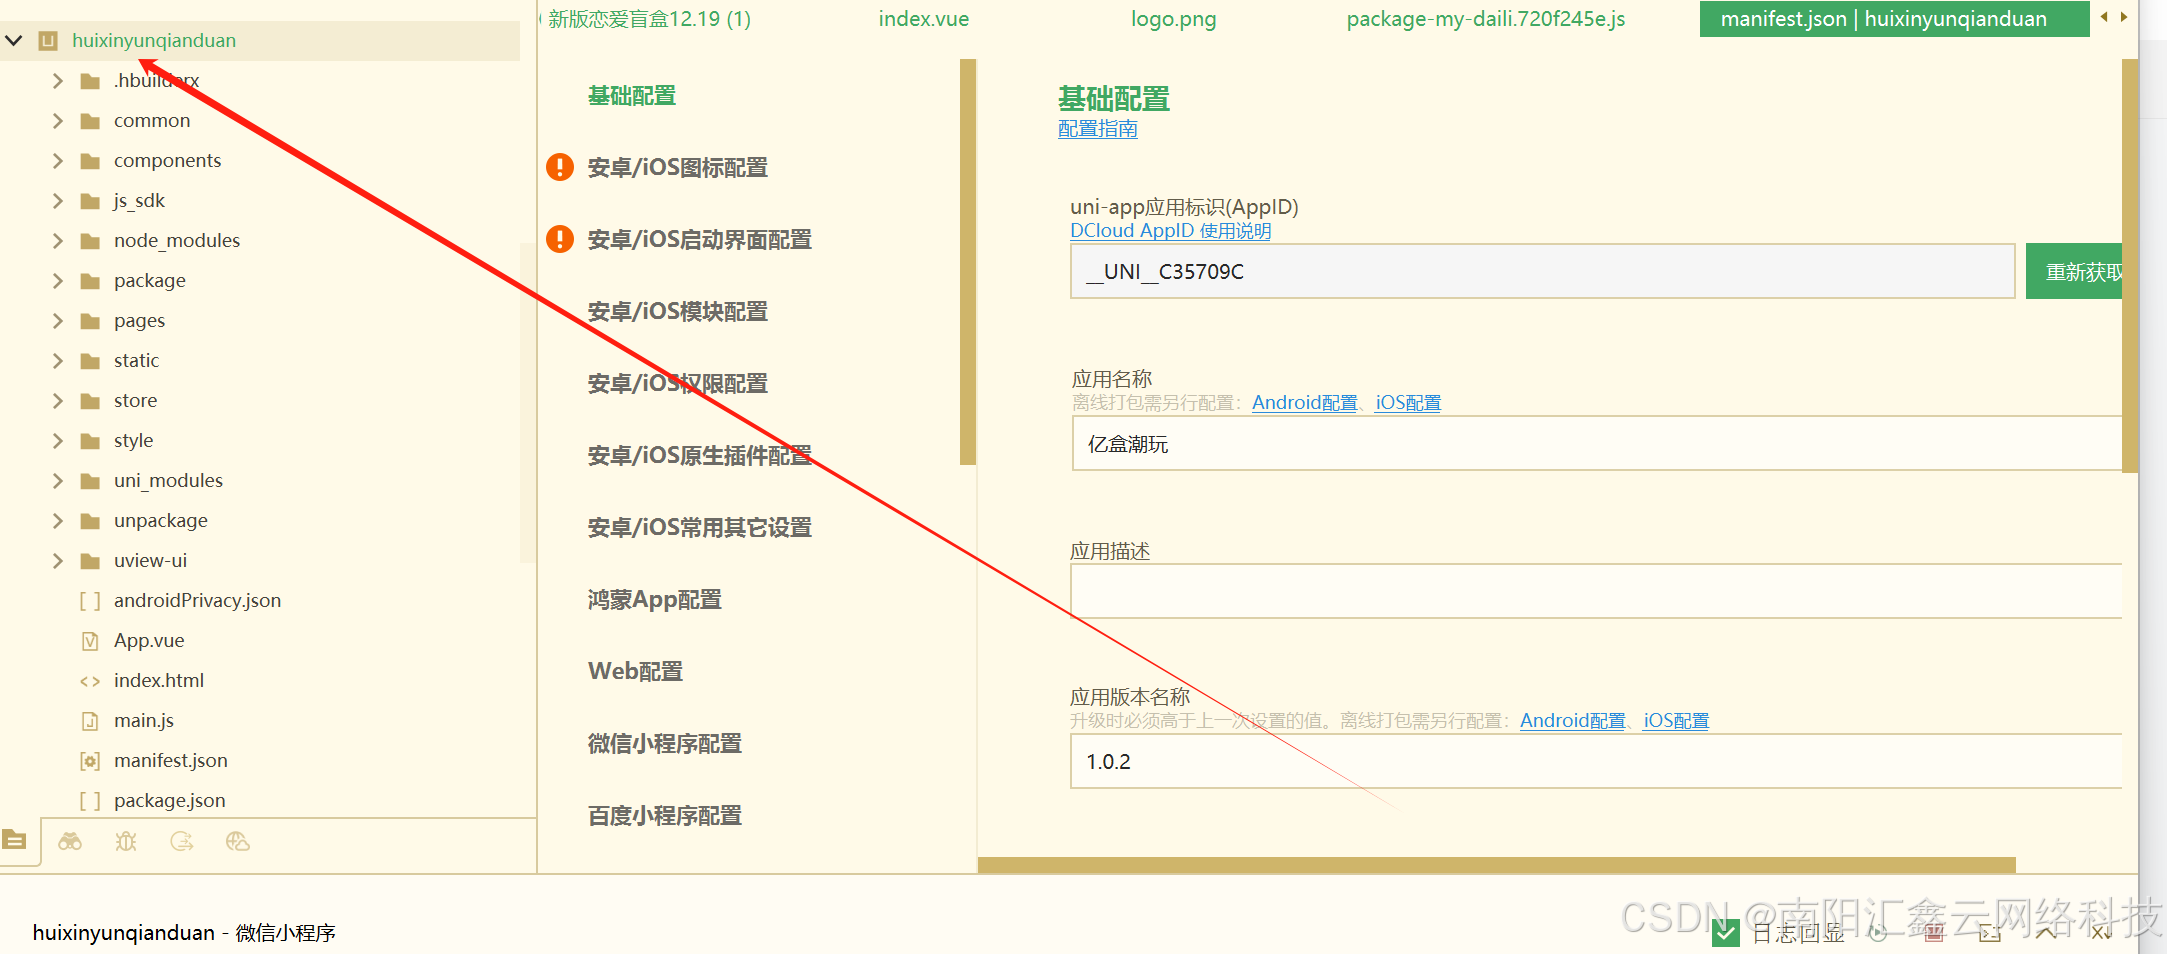Click the manifest.json gear file icon
Image resolution: width=2167 pixels, height=954 pixels.
click(x=90, y=761)
